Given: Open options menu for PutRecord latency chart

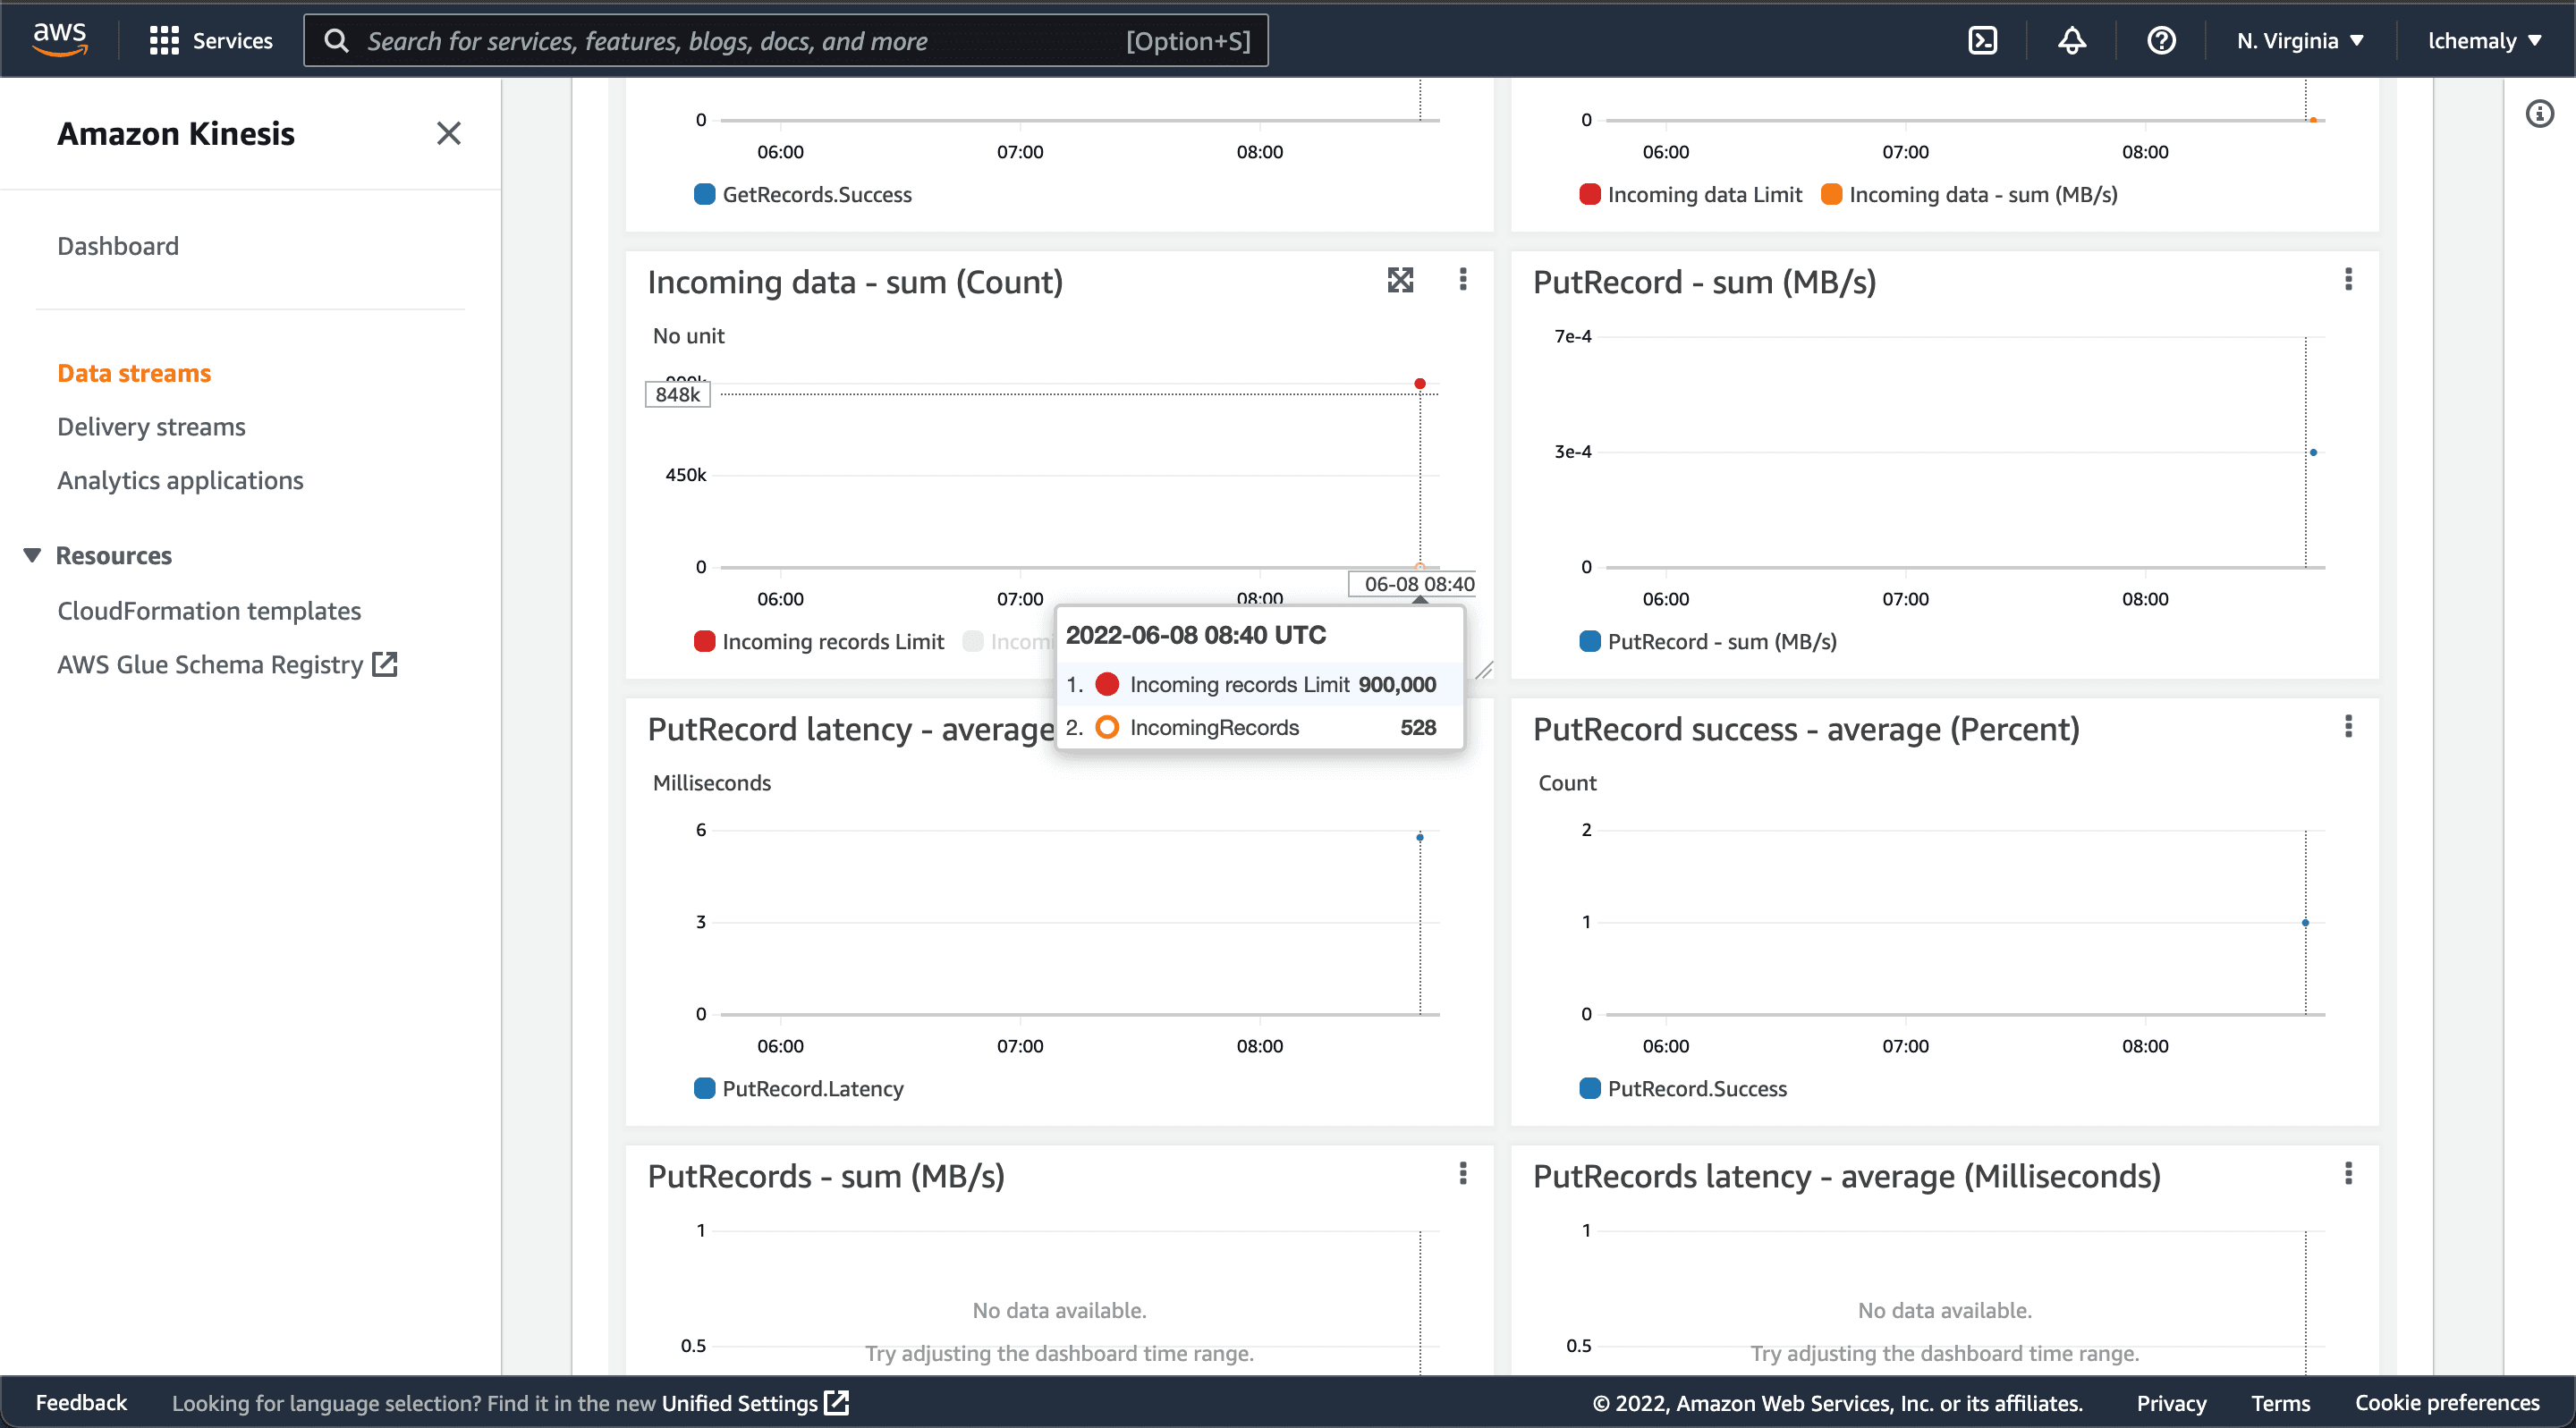Looking at the screenshot, I should pos(1463,726).
